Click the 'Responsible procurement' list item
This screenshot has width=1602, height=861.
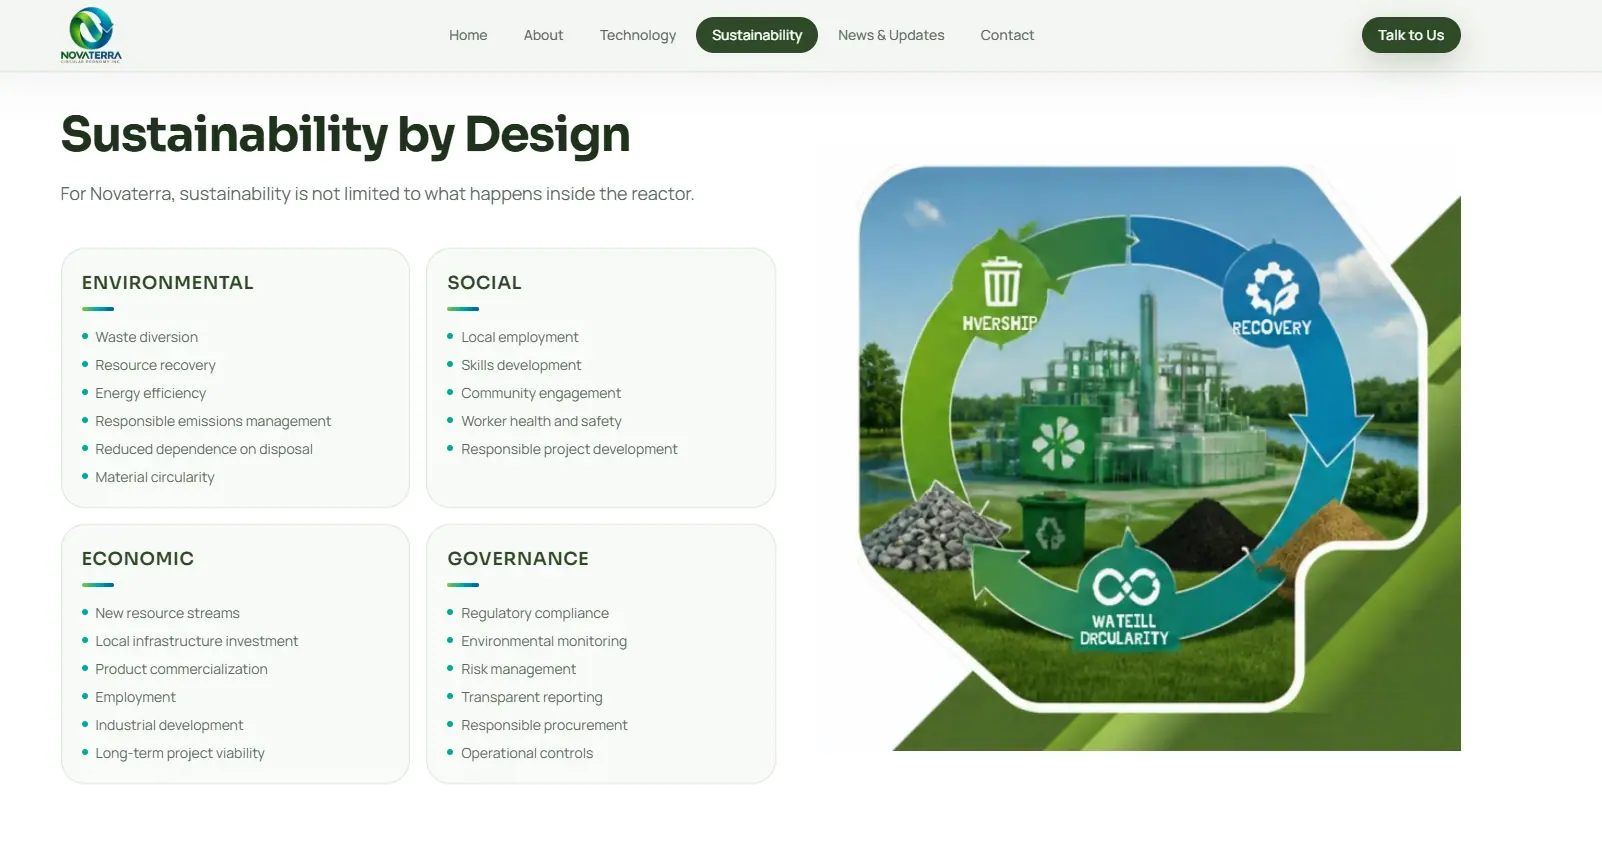544,725
